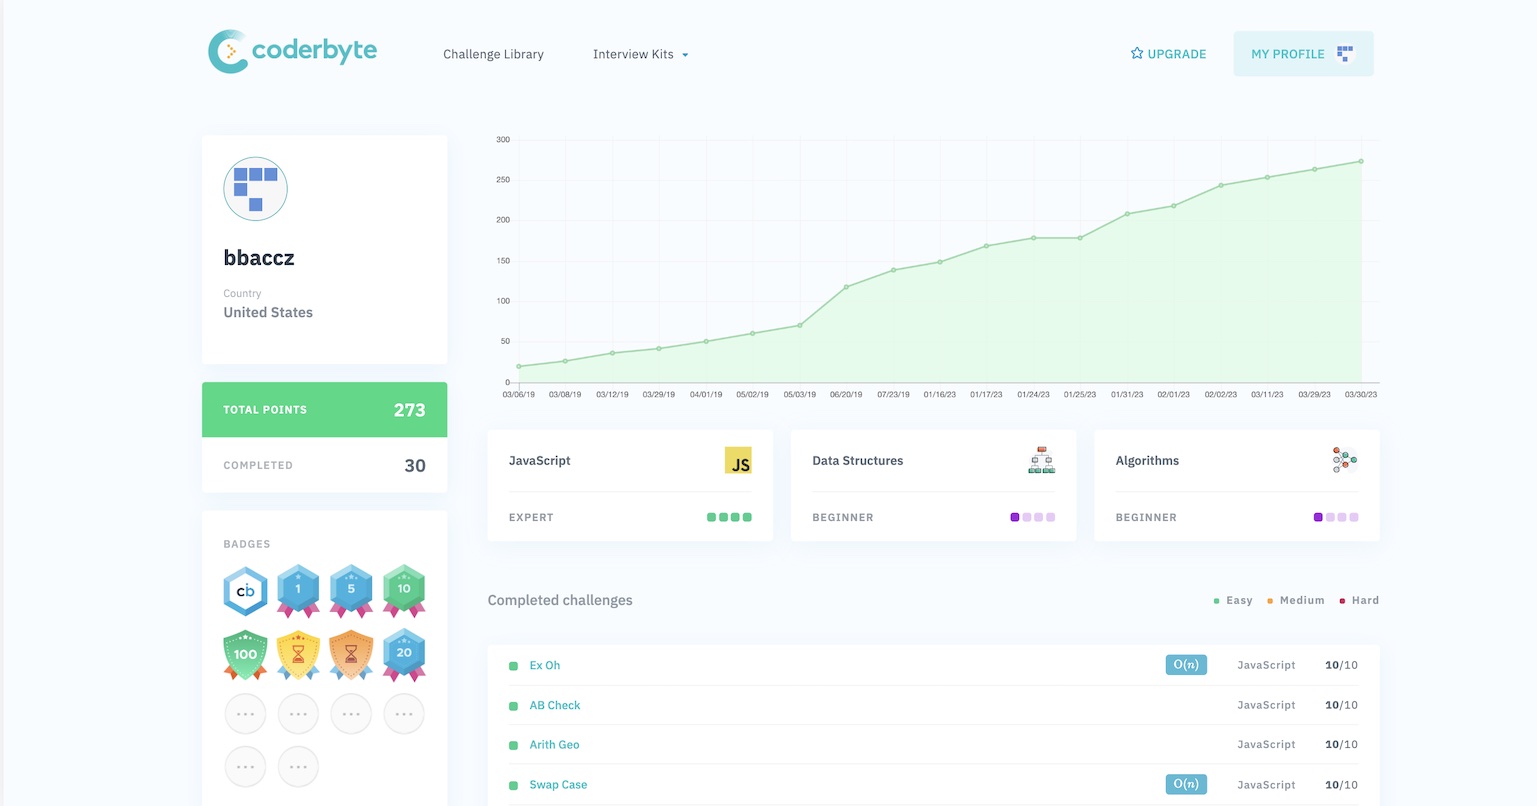Screen dimensions: 1537x806
Task: Open the AB Check challenge
Action: tap(555, 705)
